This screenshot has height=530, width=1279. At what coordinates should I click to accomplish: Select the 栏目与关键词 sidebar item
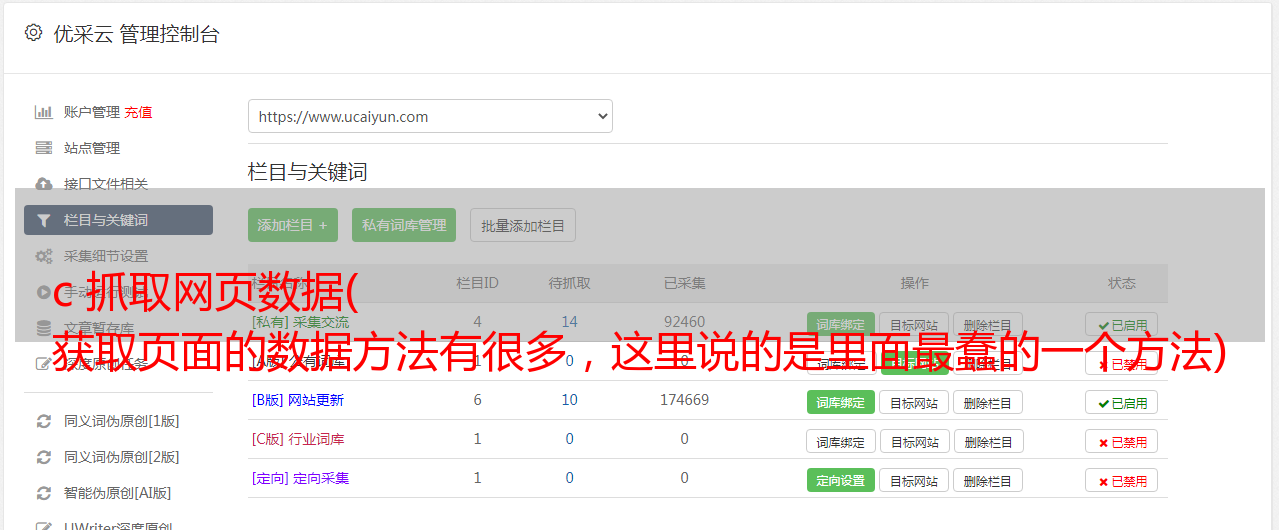pyautogui.click(x=118, y=220)
